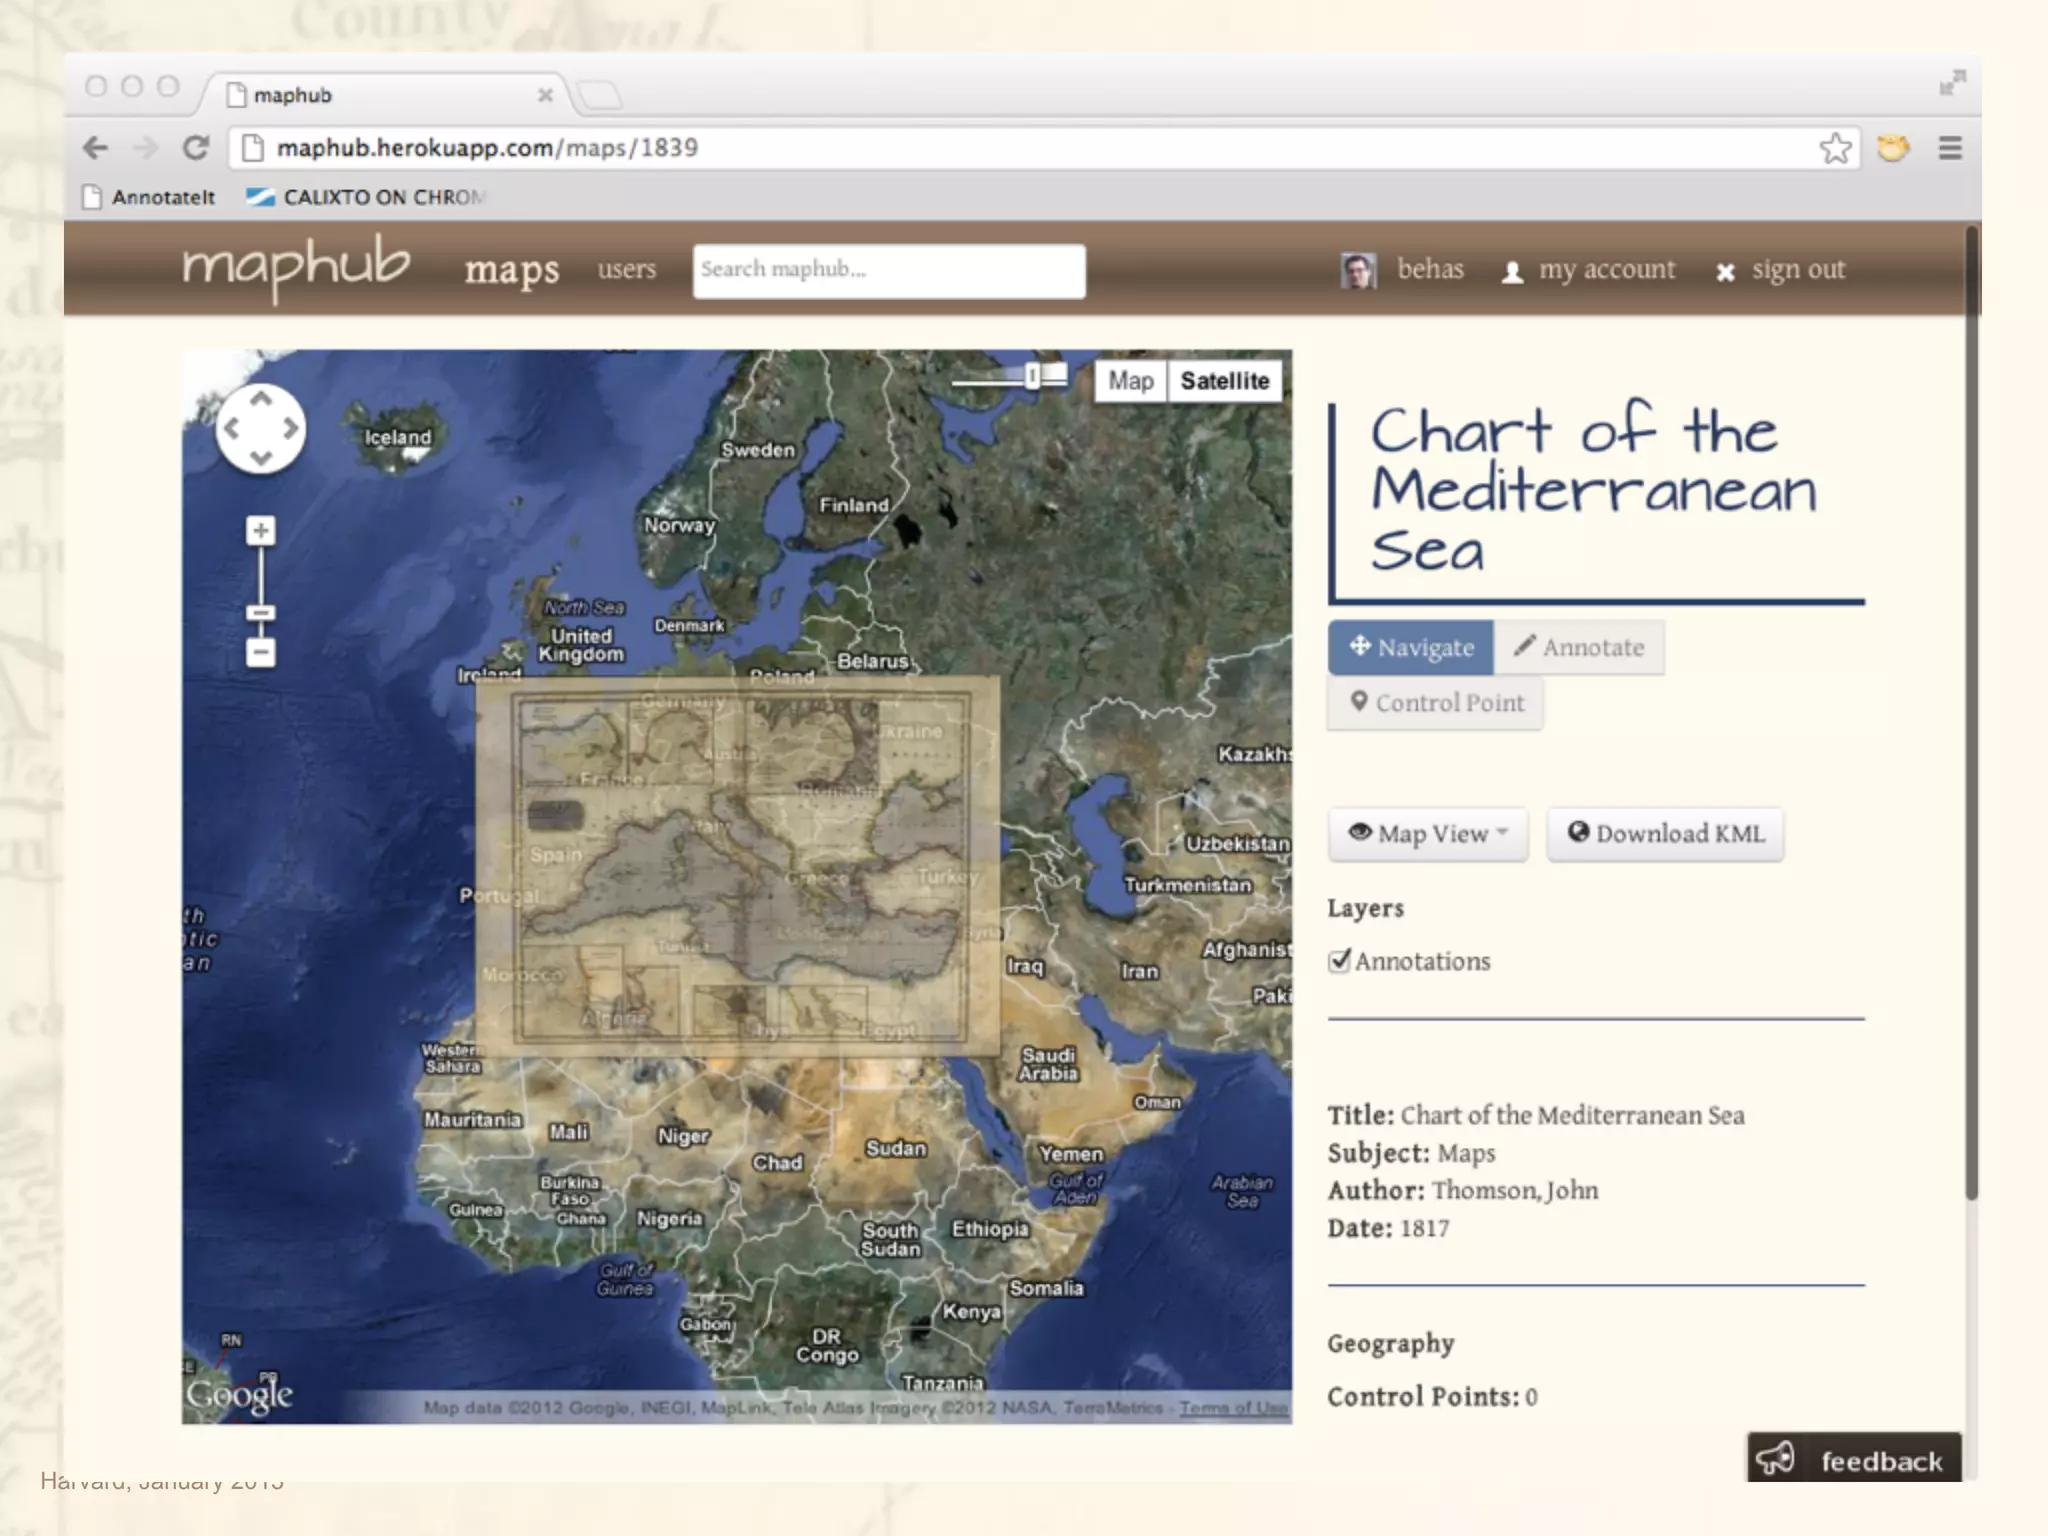Click the Subject value Maps
The height and width of the screenshot is (1536, 2048).
(1466, 1153)
